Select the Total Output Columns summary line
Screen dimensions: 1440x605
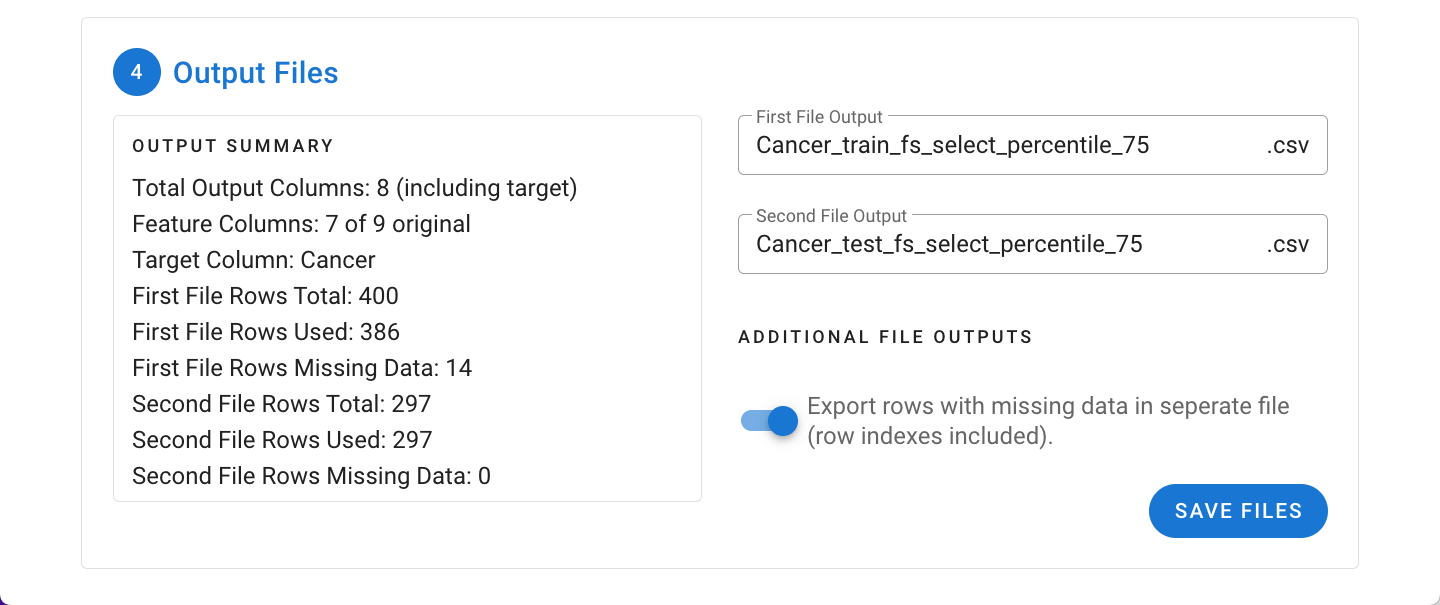point(355,188)
